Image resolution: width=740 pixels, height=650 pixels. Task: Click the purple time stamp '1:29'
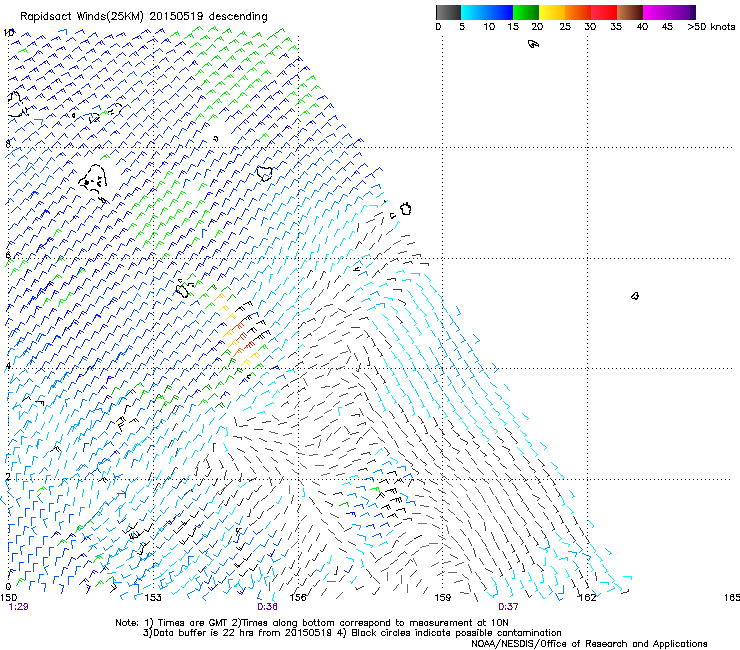[18, 607]
